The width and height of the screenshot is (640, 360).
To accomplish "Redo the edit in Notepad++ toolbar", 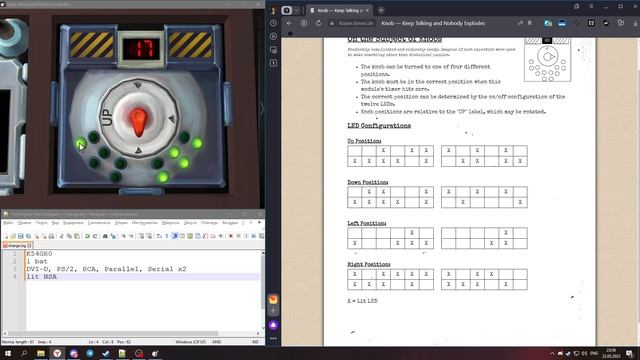I will tap(95, 236).
